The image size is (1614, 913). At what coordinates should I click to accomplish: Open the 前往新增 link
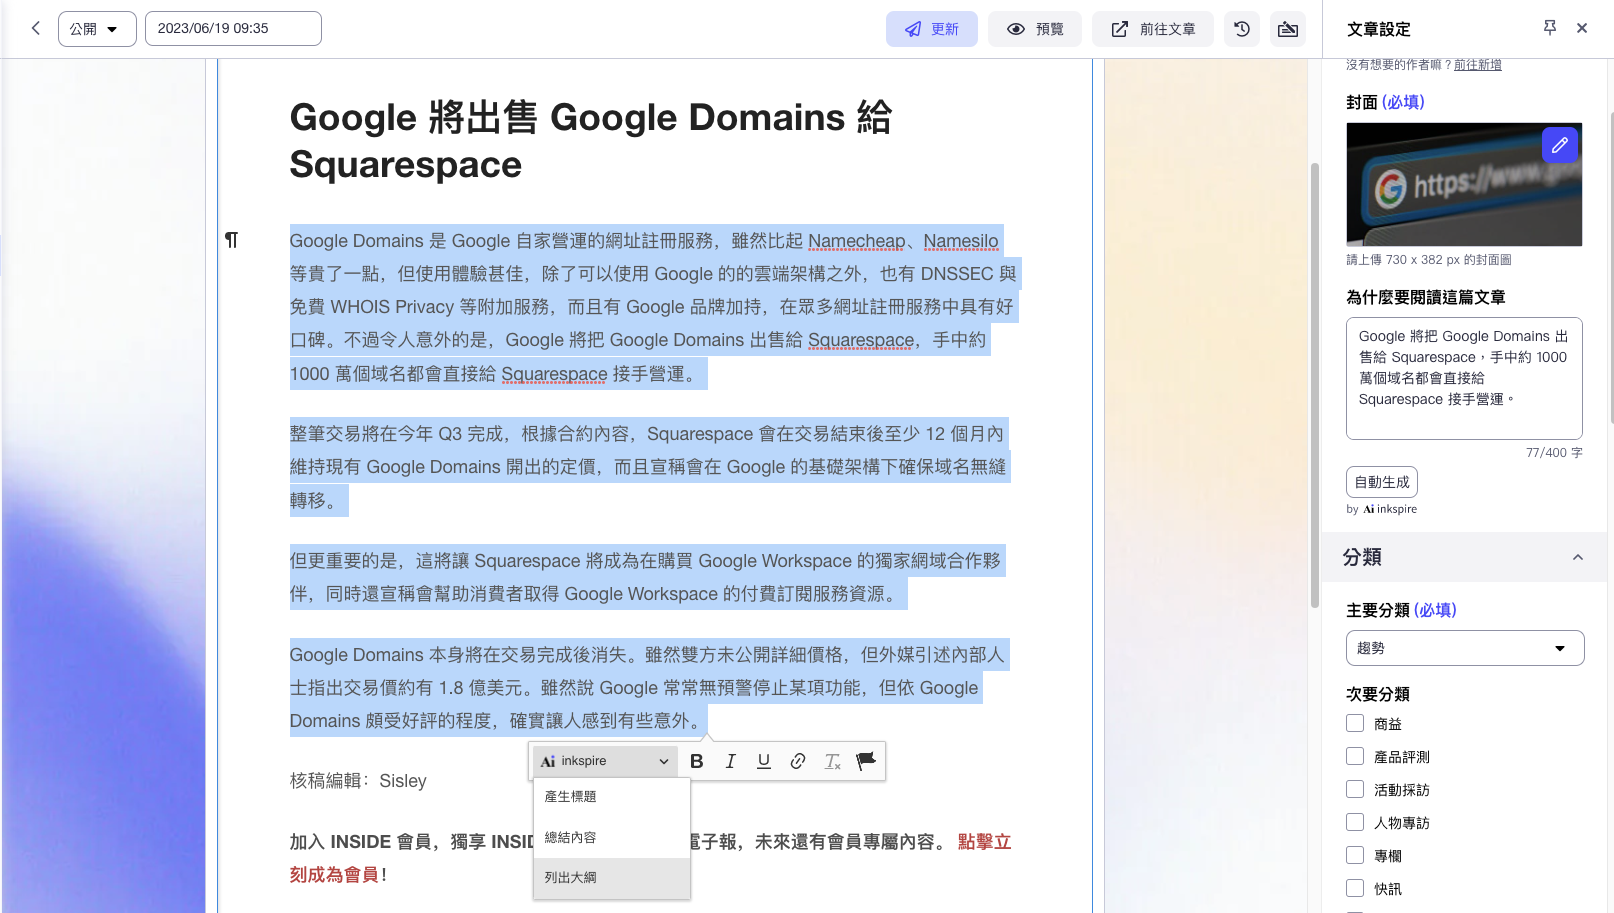1478,65
